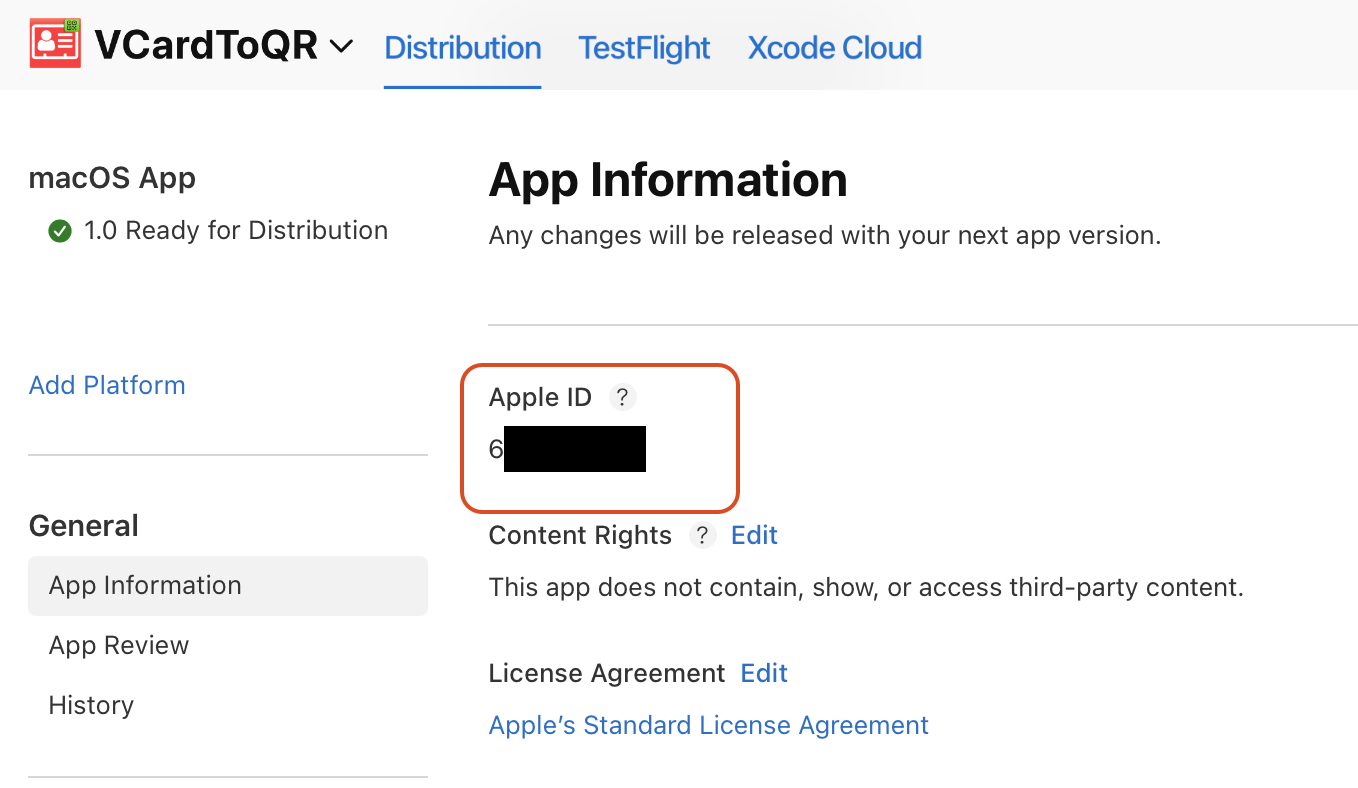The width and height of the screenshot is (1358, 788).
Task: Click the Apple ID label
Action: (x=540, y=397)
